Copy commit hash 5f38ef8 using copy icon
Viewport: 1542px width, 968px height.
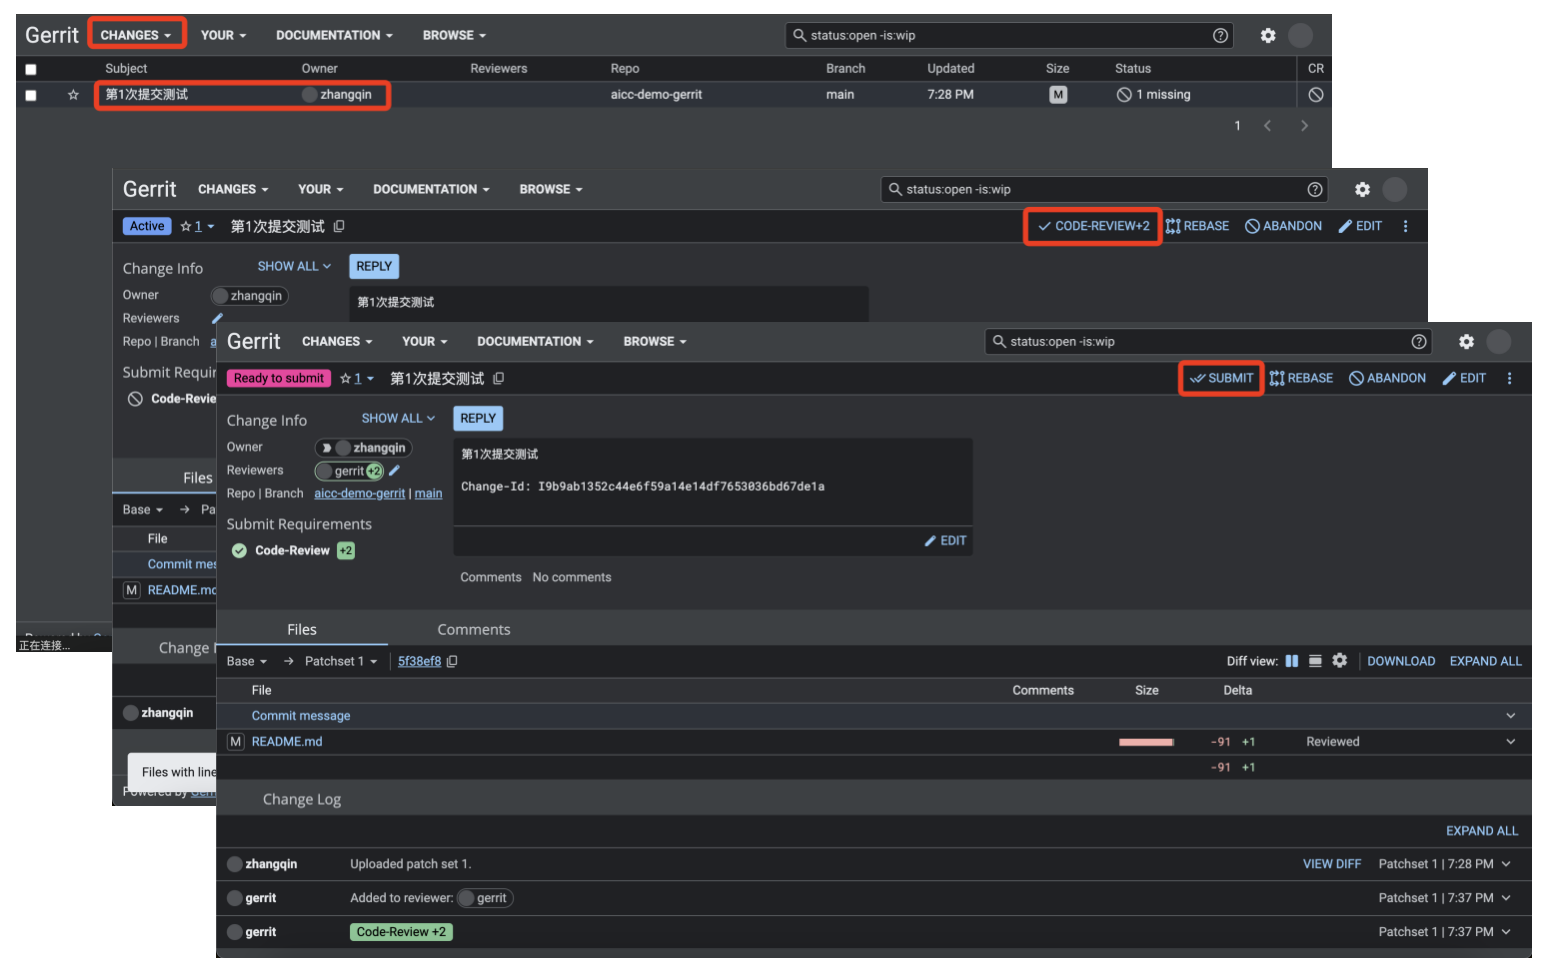pyautogui.click(x=452, y=661)
